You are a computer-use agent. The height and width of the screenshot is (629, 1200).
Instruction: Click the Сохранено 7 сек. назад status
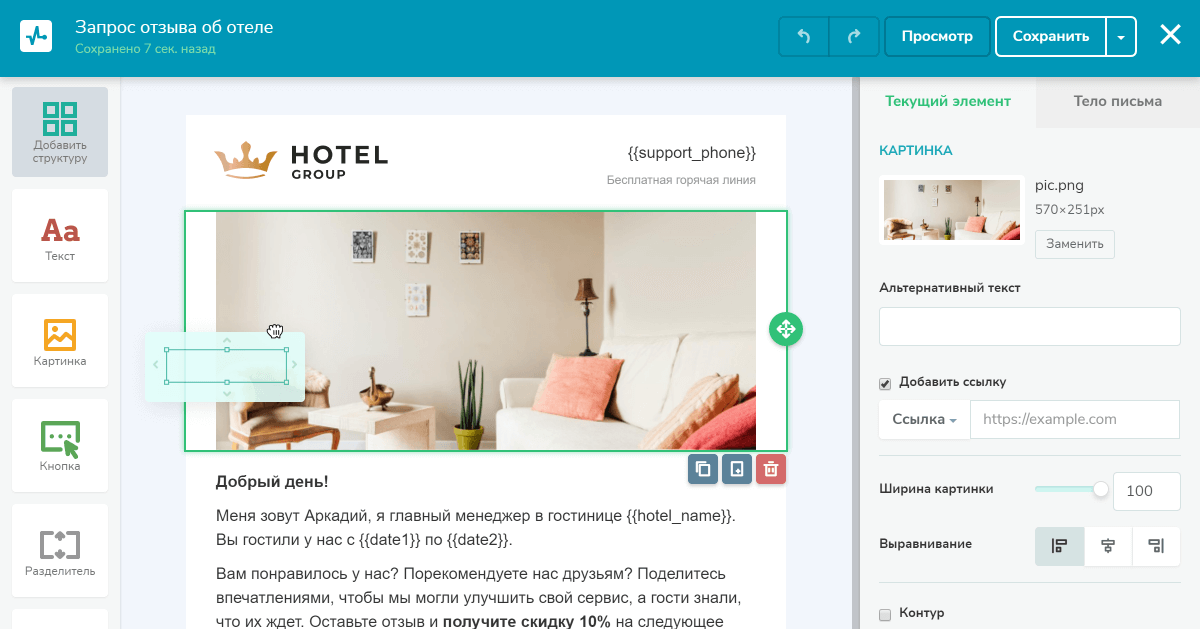(x=145, y=49)
